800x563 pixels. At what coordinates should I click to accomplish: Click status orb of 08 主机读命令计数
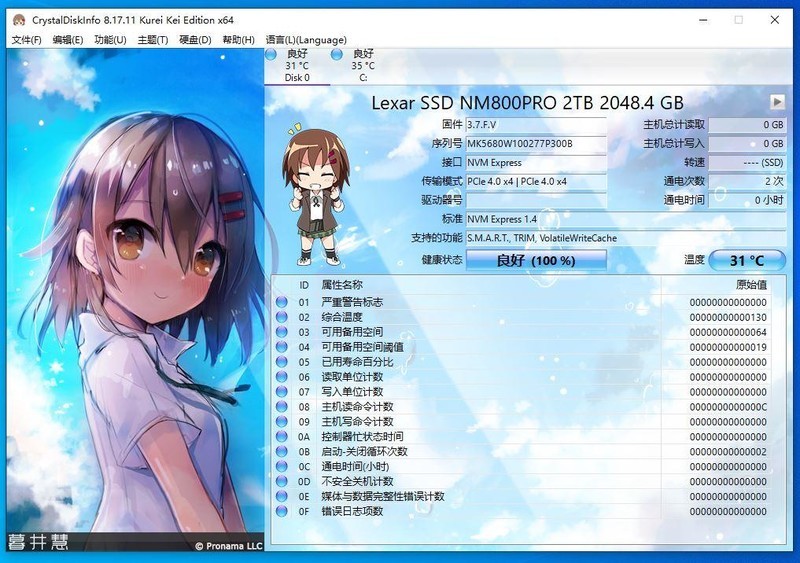282,407
